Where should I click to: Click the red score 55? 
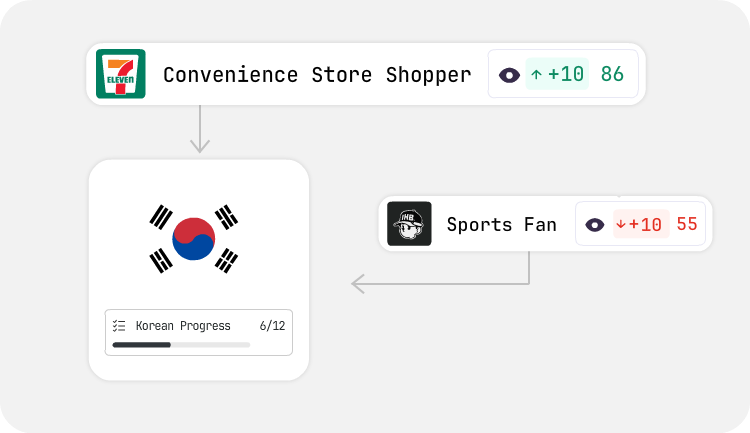687,225
